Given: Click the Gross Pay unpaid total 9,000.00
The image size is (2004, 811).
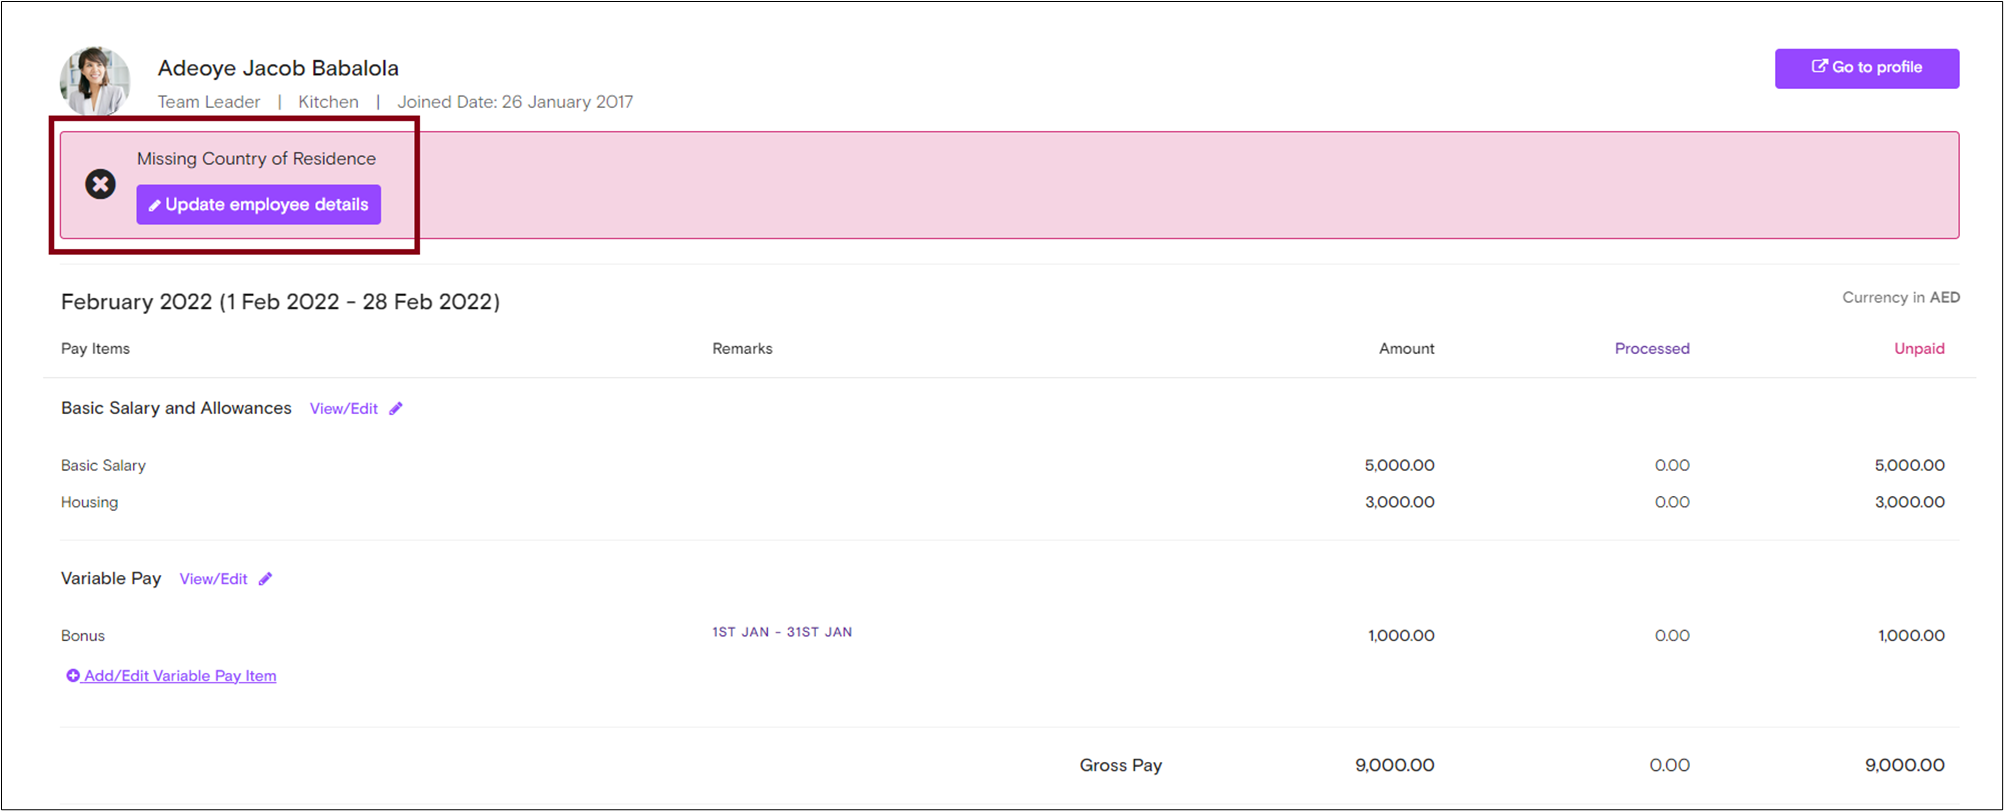Looking at the screenshot, I should coord(1904,765).
